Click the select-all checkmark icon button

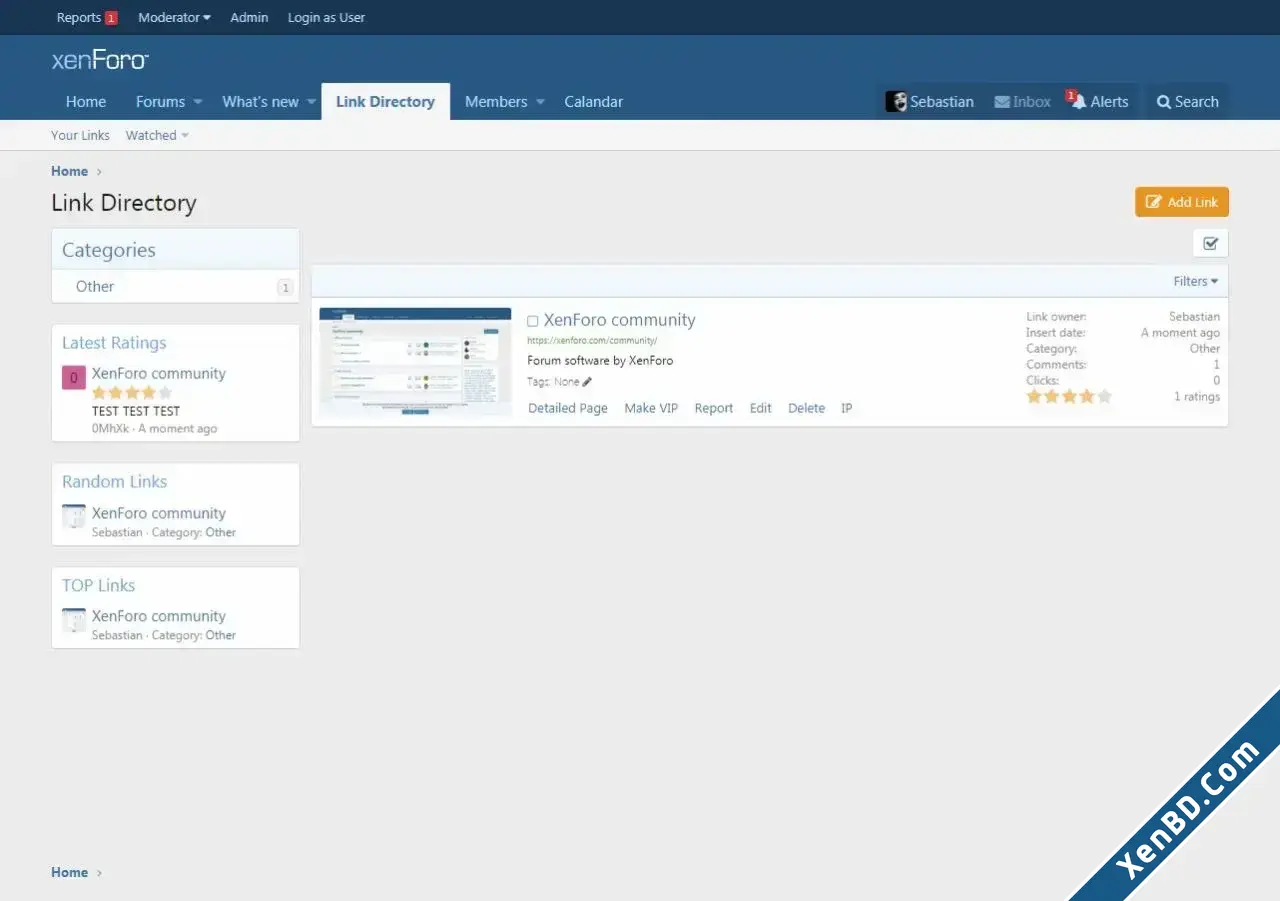coord(1211,243)
